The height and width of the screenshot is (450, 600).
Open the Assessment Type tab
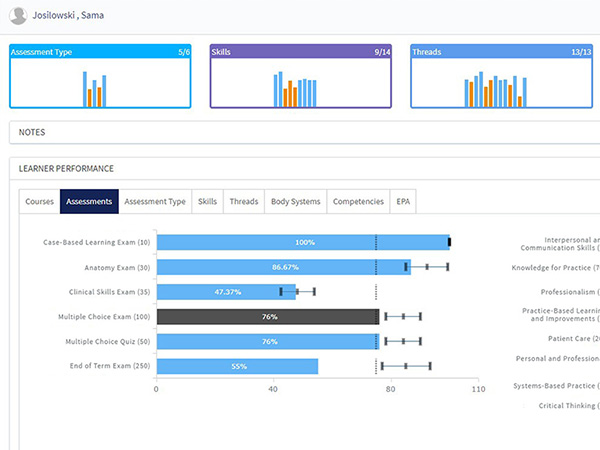pos(155,201)
